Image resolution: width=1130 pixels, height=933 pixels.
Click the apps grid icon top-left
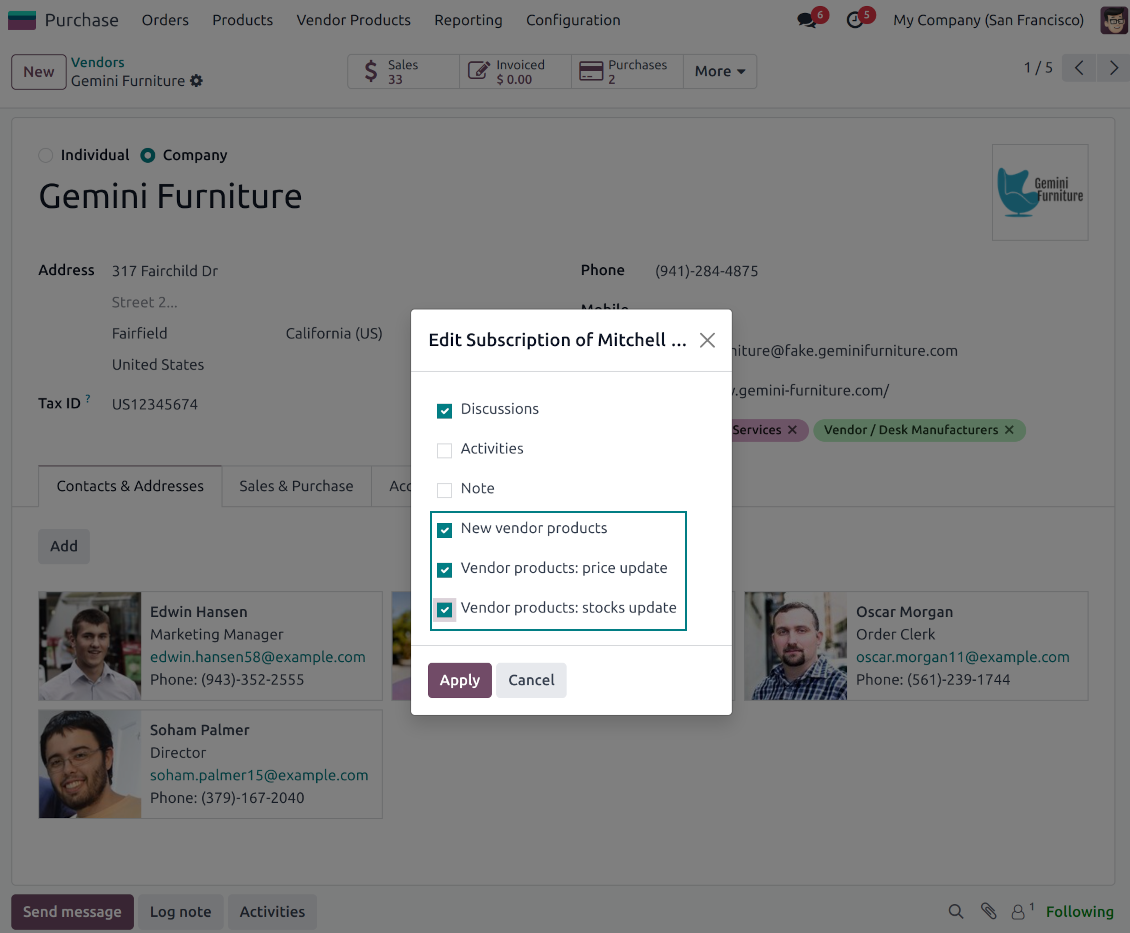coord(21,18)
